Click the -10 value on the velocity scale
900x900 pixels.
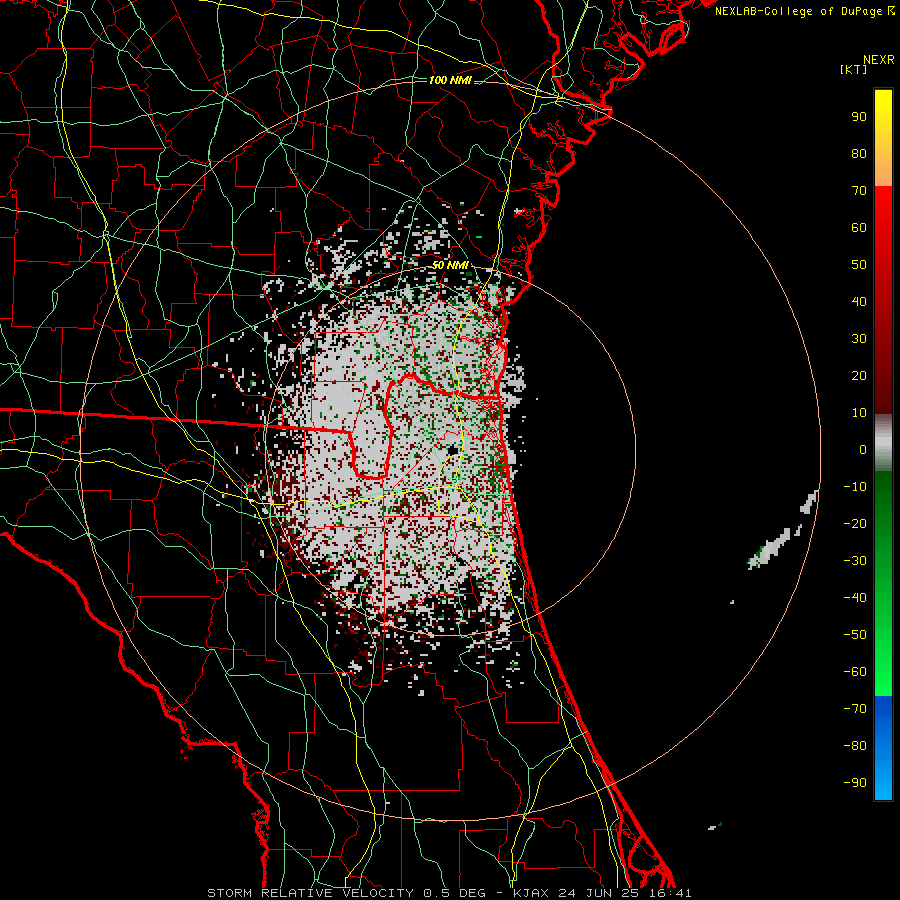[x=855, y=487]
